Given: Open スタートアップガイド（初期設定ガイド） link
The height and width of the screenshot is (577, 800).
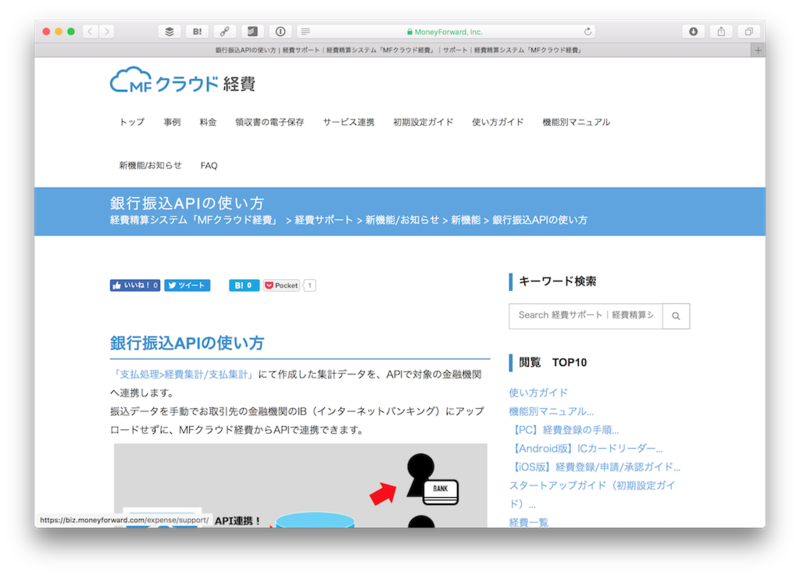Looking at the screenshot, I should [592, 494].
